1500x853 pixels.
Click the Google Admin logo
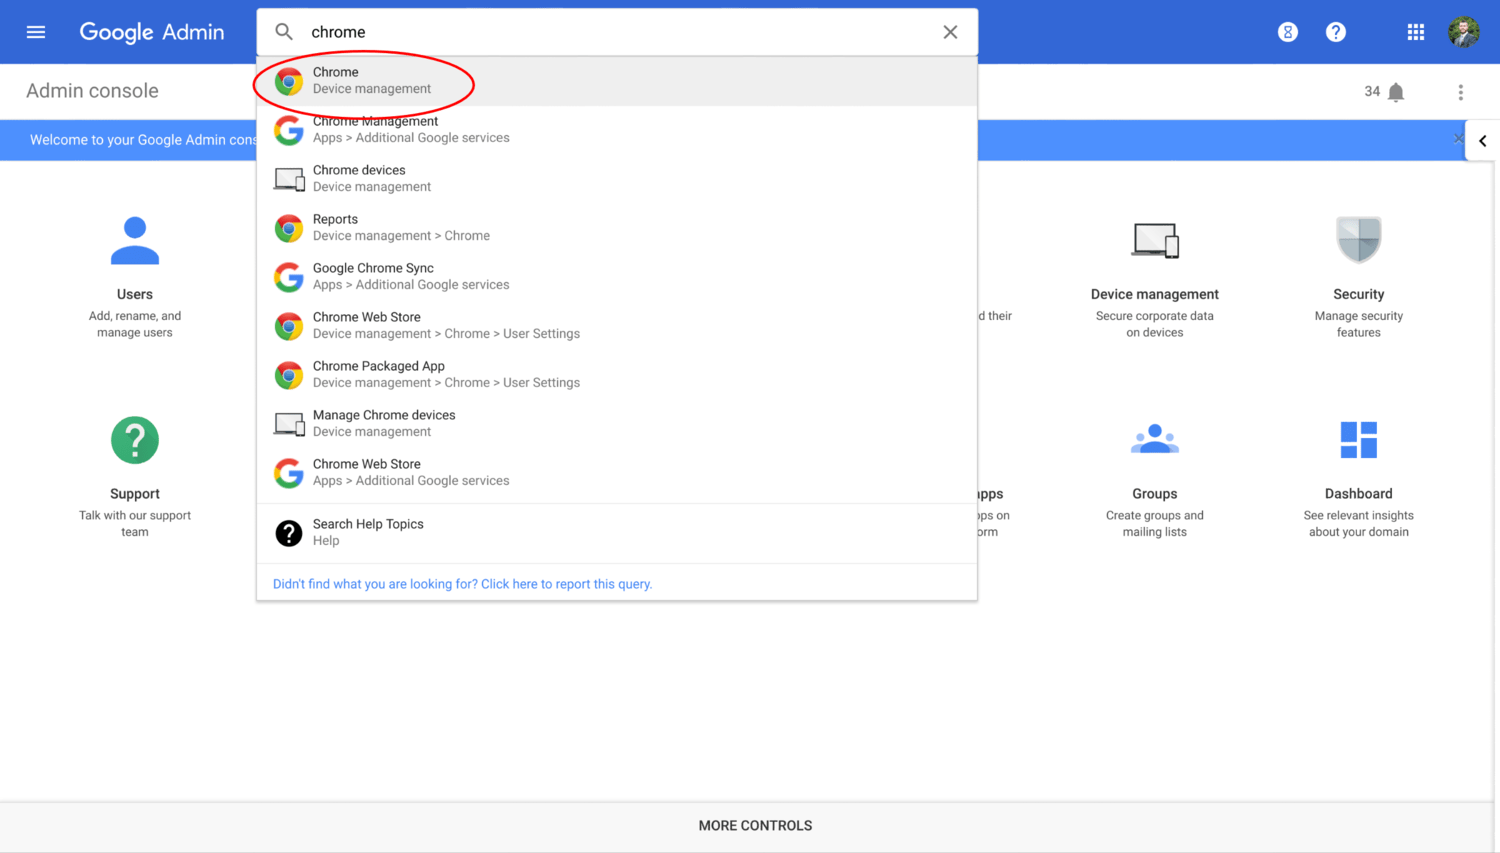pos(152,32)
